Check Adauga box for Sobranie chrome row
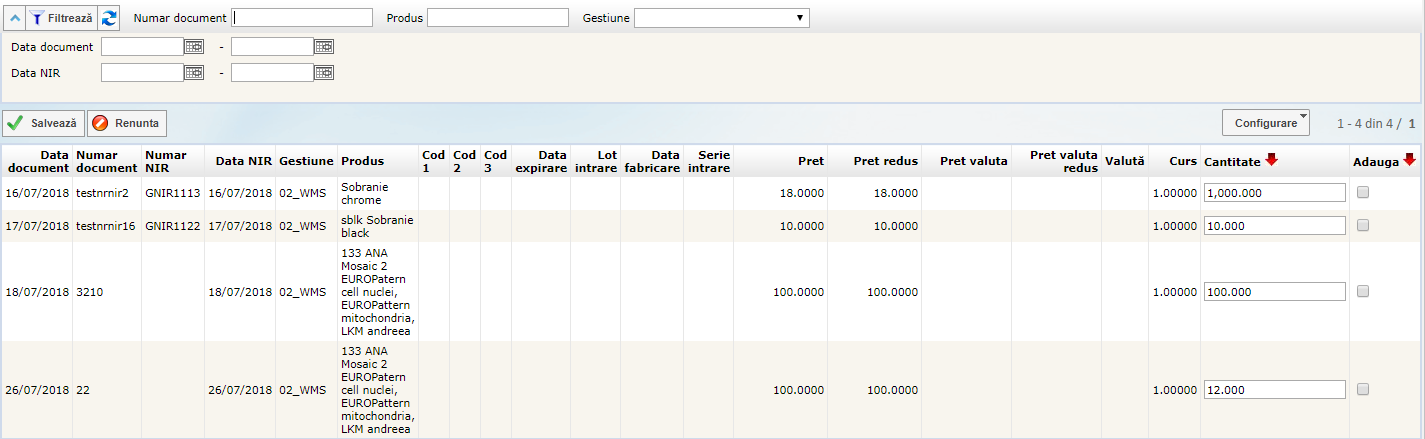The image size is (1425, 439). [x=1362, y=194]
